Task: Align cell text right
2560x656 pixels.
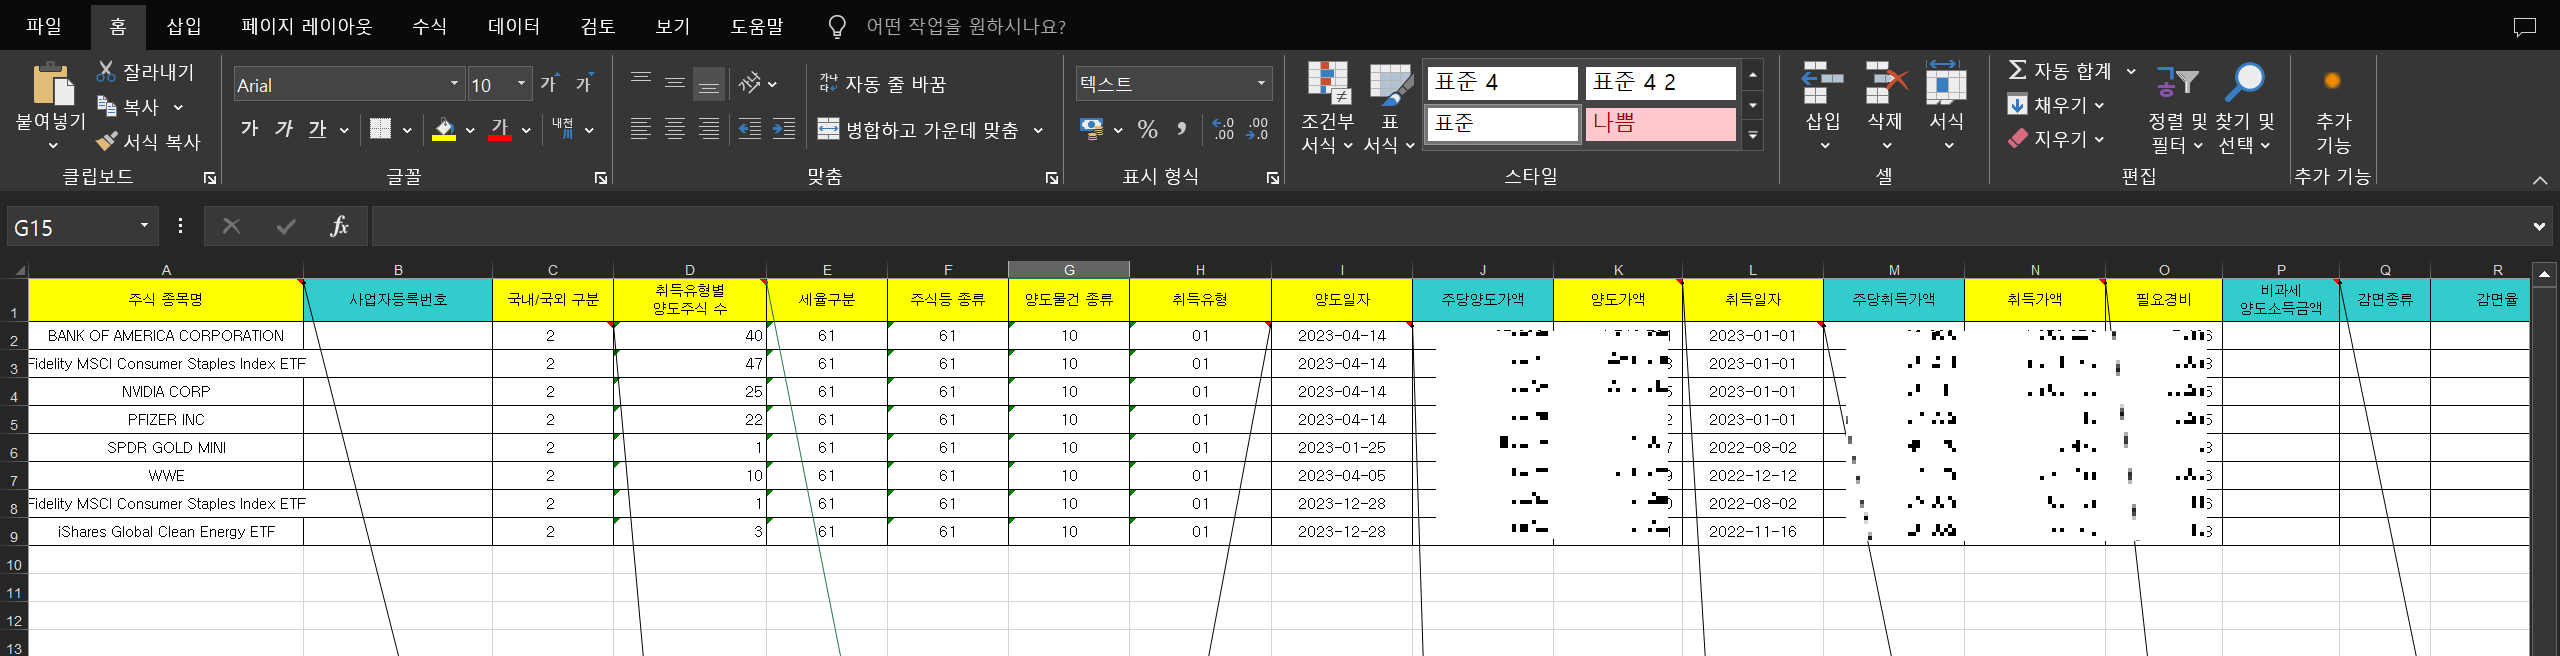Action: [x=709, y=129]
